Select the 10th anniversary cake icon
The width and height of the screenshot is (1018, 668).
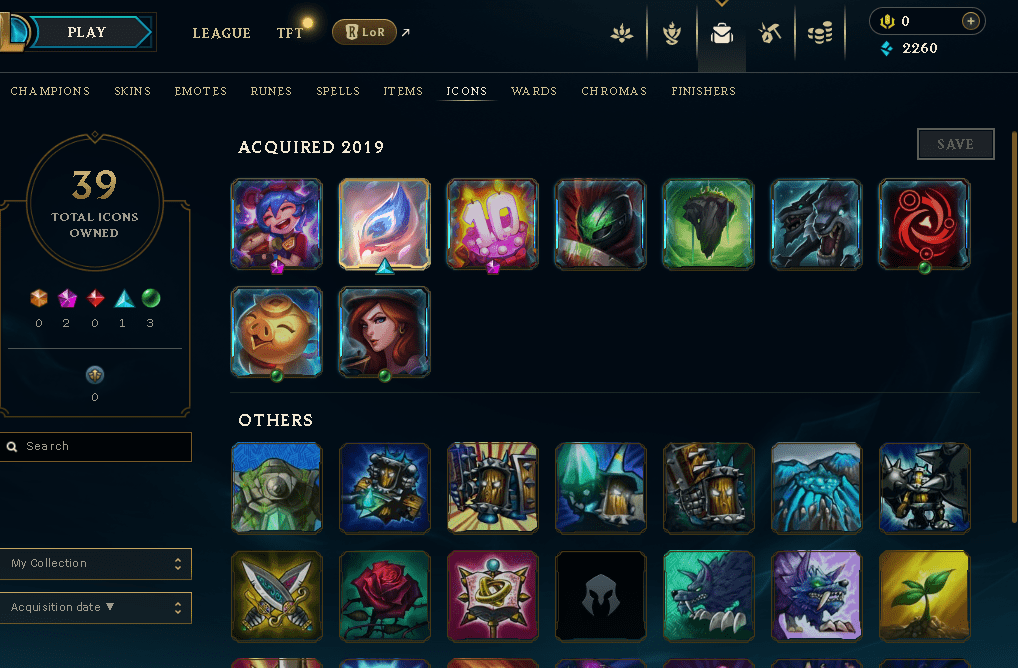click(492, 224)
